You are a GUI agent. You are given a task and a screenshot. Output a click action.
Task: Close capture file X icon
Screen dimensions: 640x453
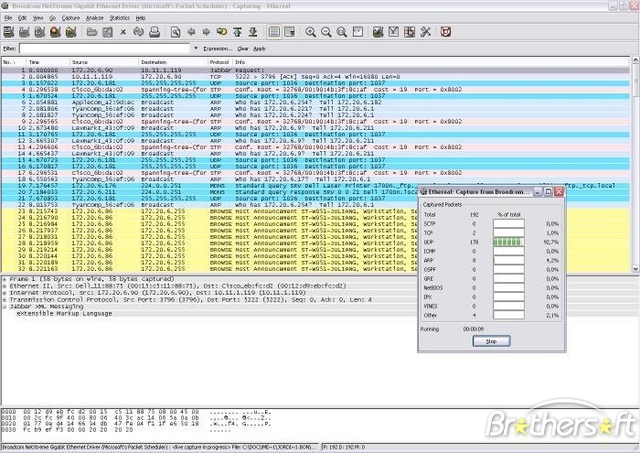point(123,32)
